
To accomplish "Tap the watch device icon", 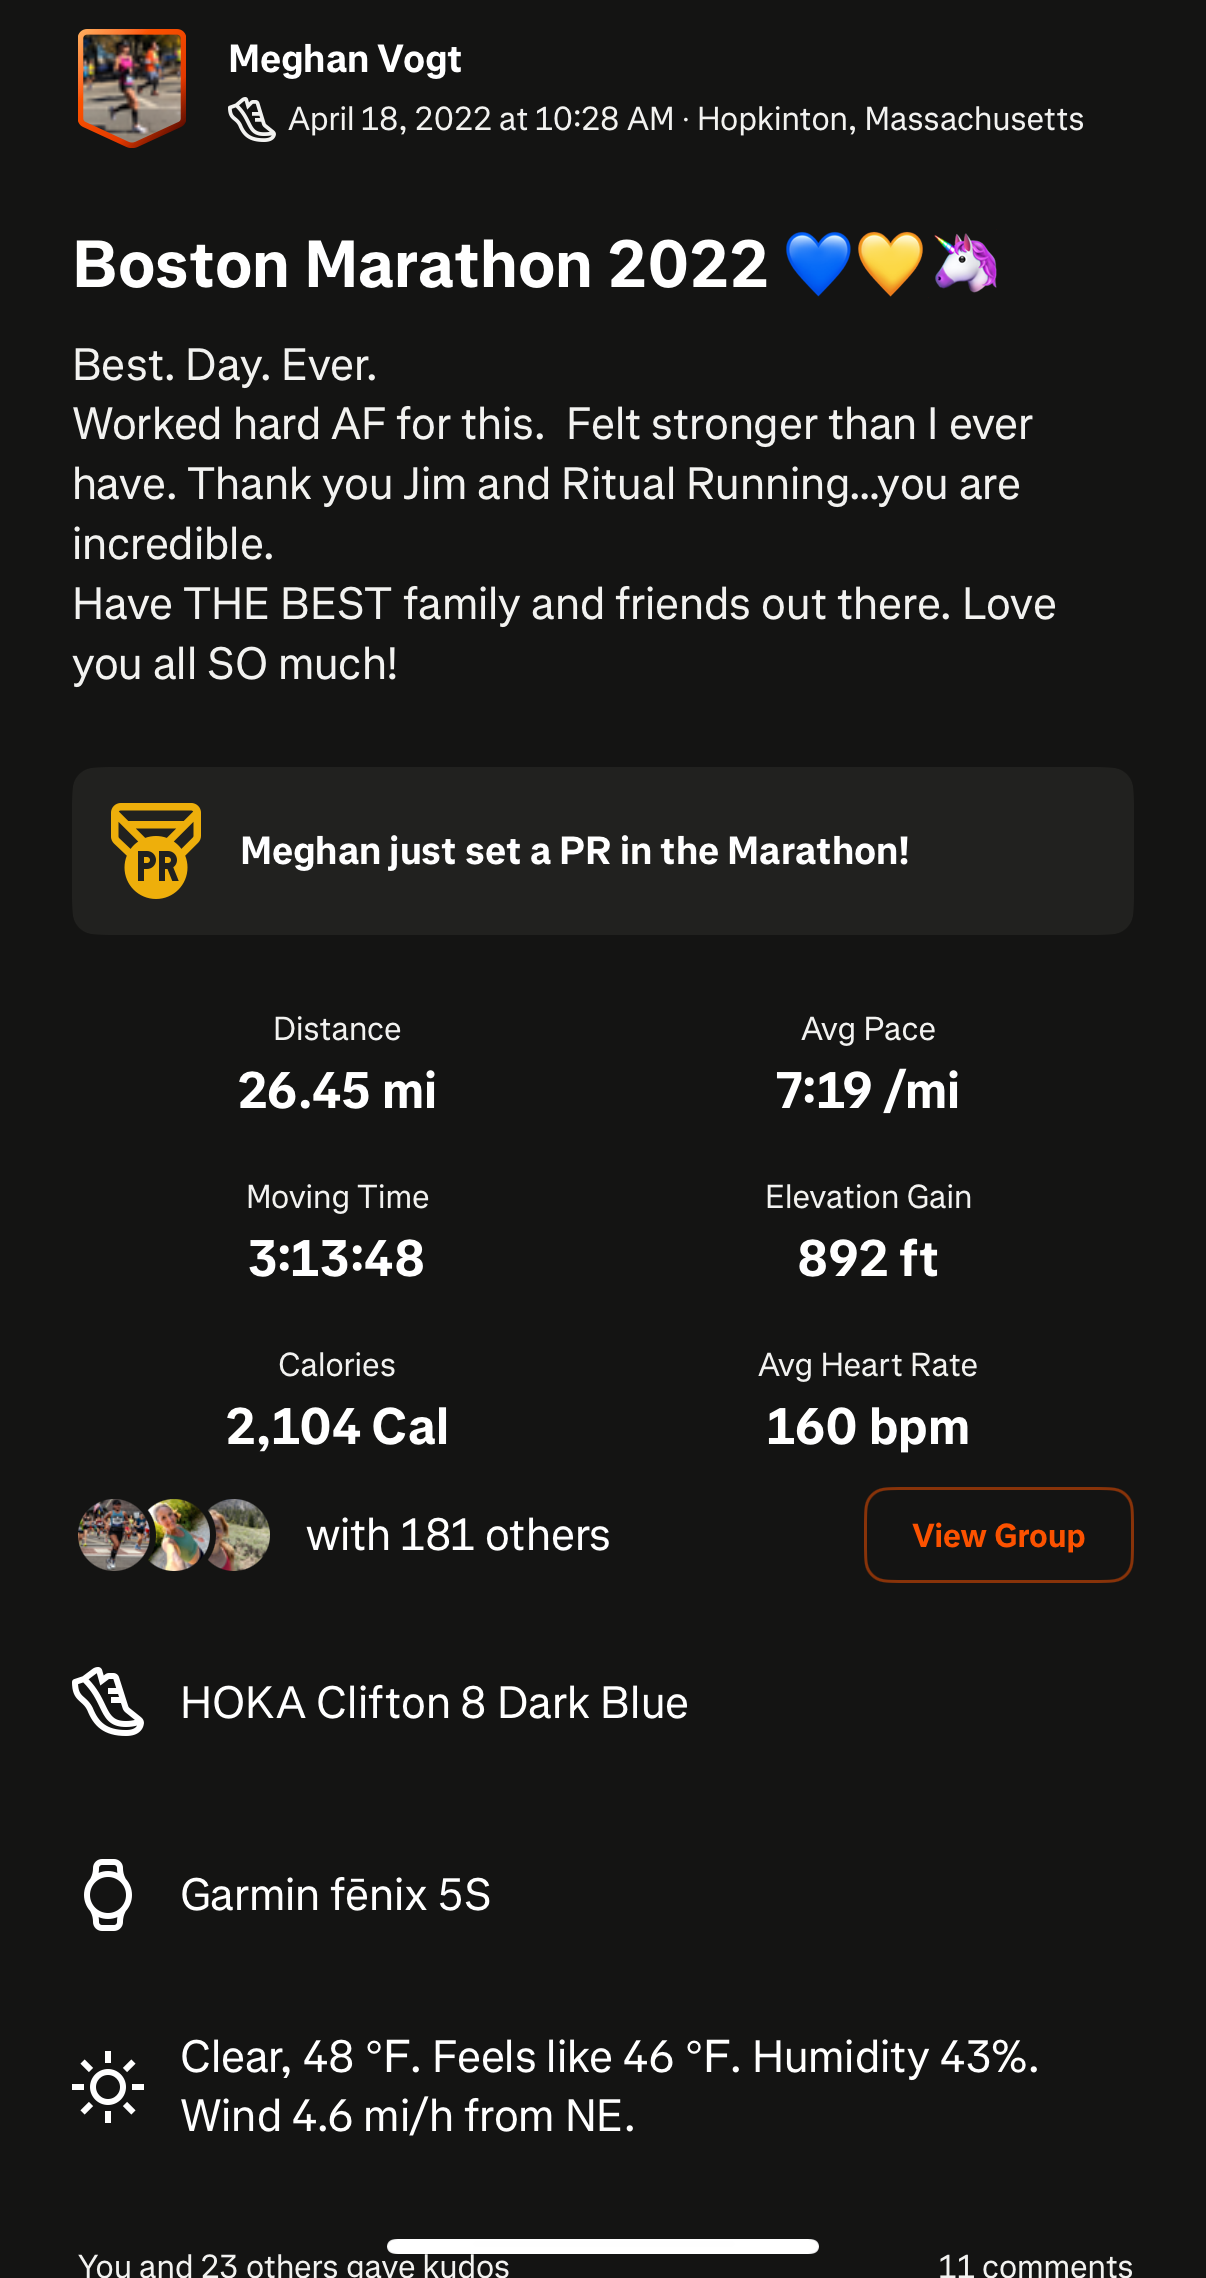I will 108,1895.
